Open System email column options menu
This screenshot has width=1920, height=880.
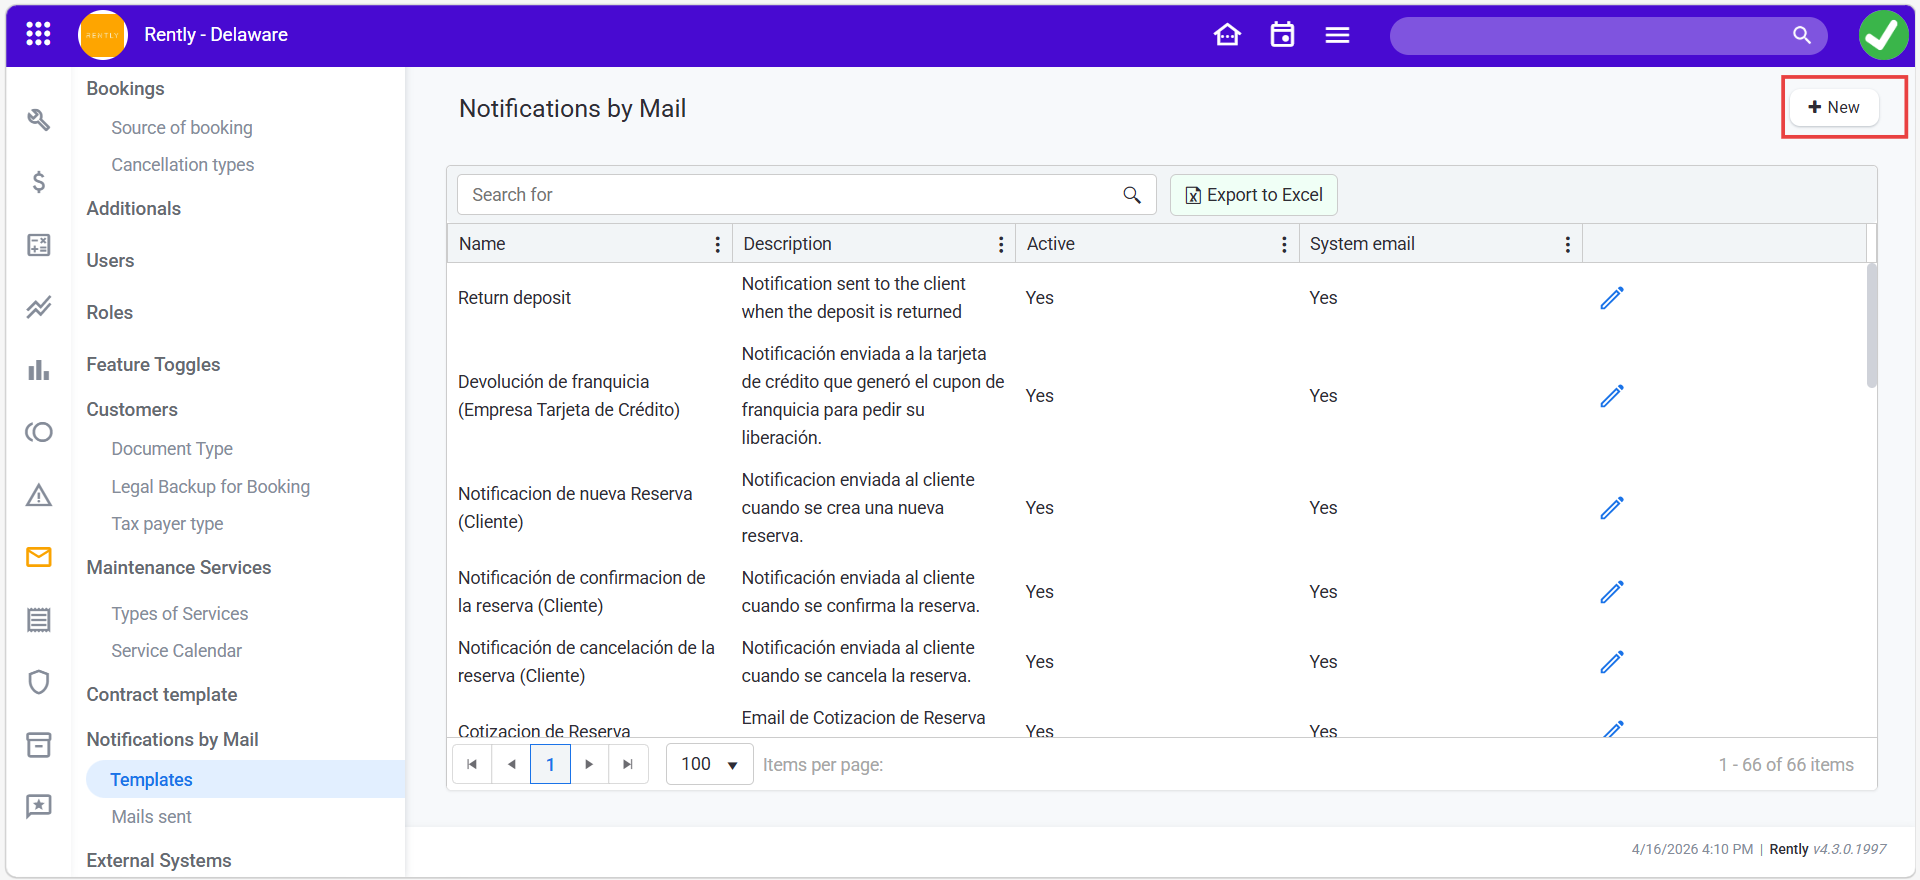pyautogui.click(x=1567, y=245)
